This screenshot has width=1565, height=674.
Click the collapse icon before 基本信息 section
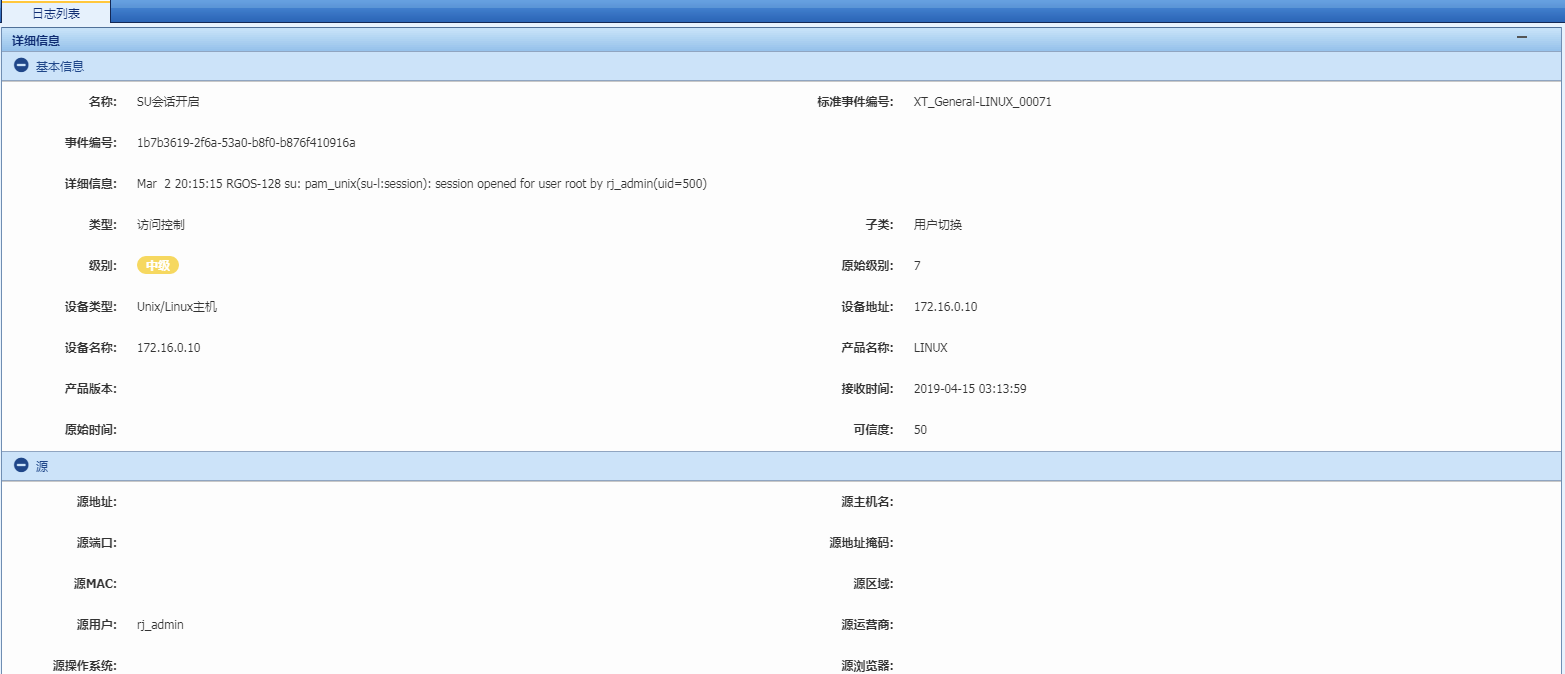20,65
